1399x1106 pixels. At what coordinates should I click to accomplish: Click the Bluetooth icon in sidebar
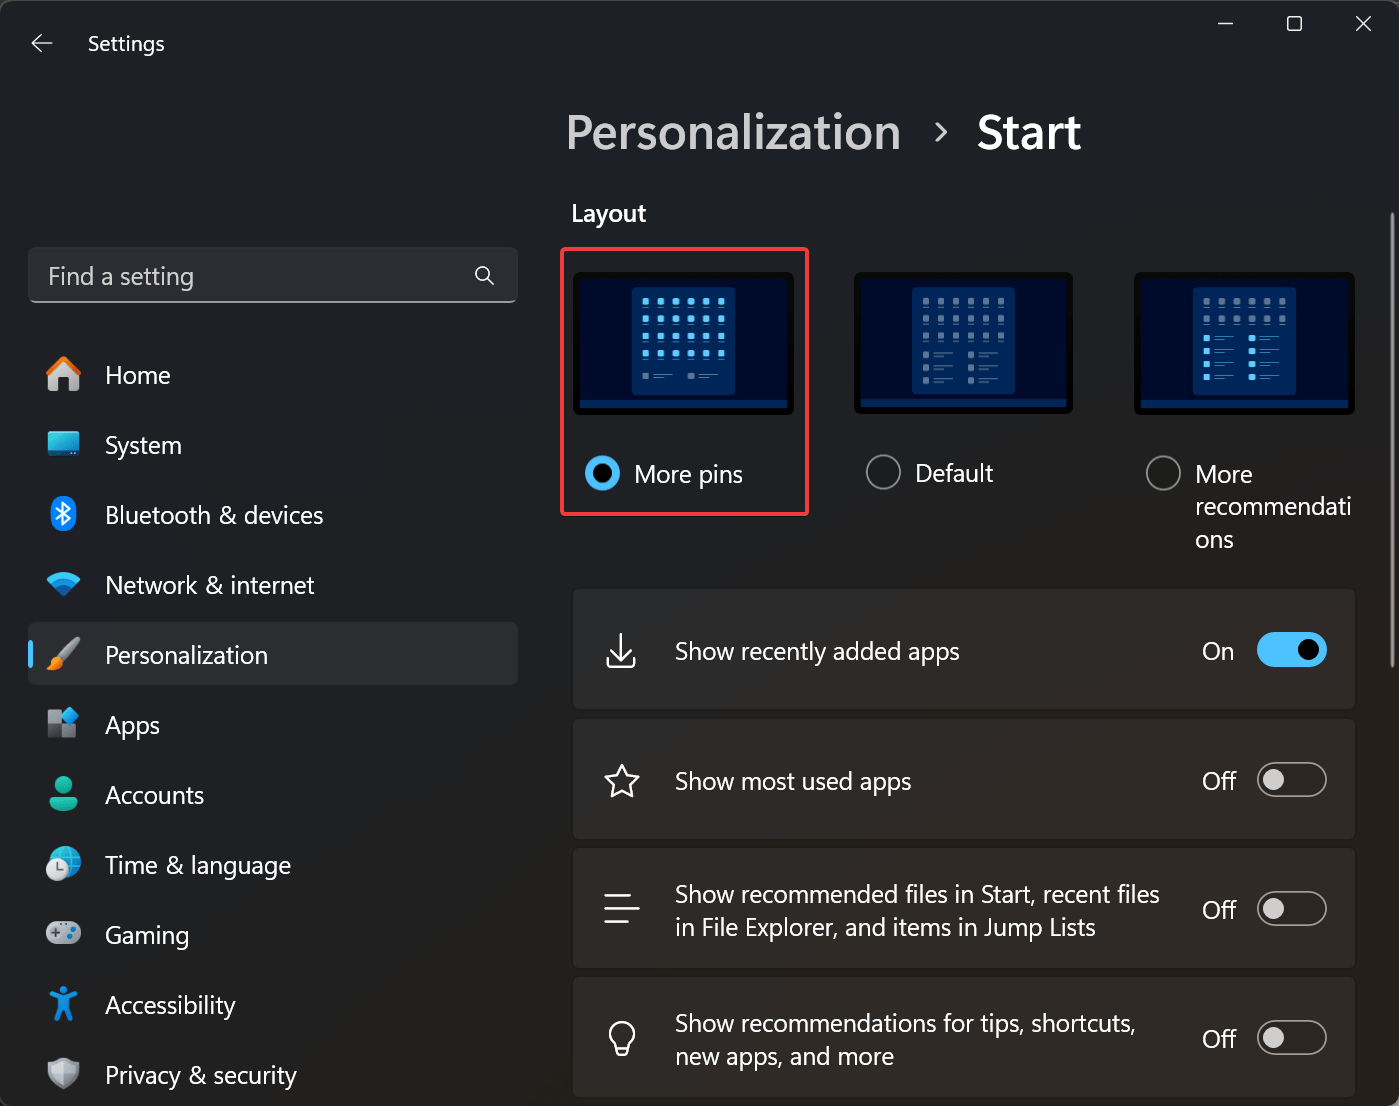point(64,514)
